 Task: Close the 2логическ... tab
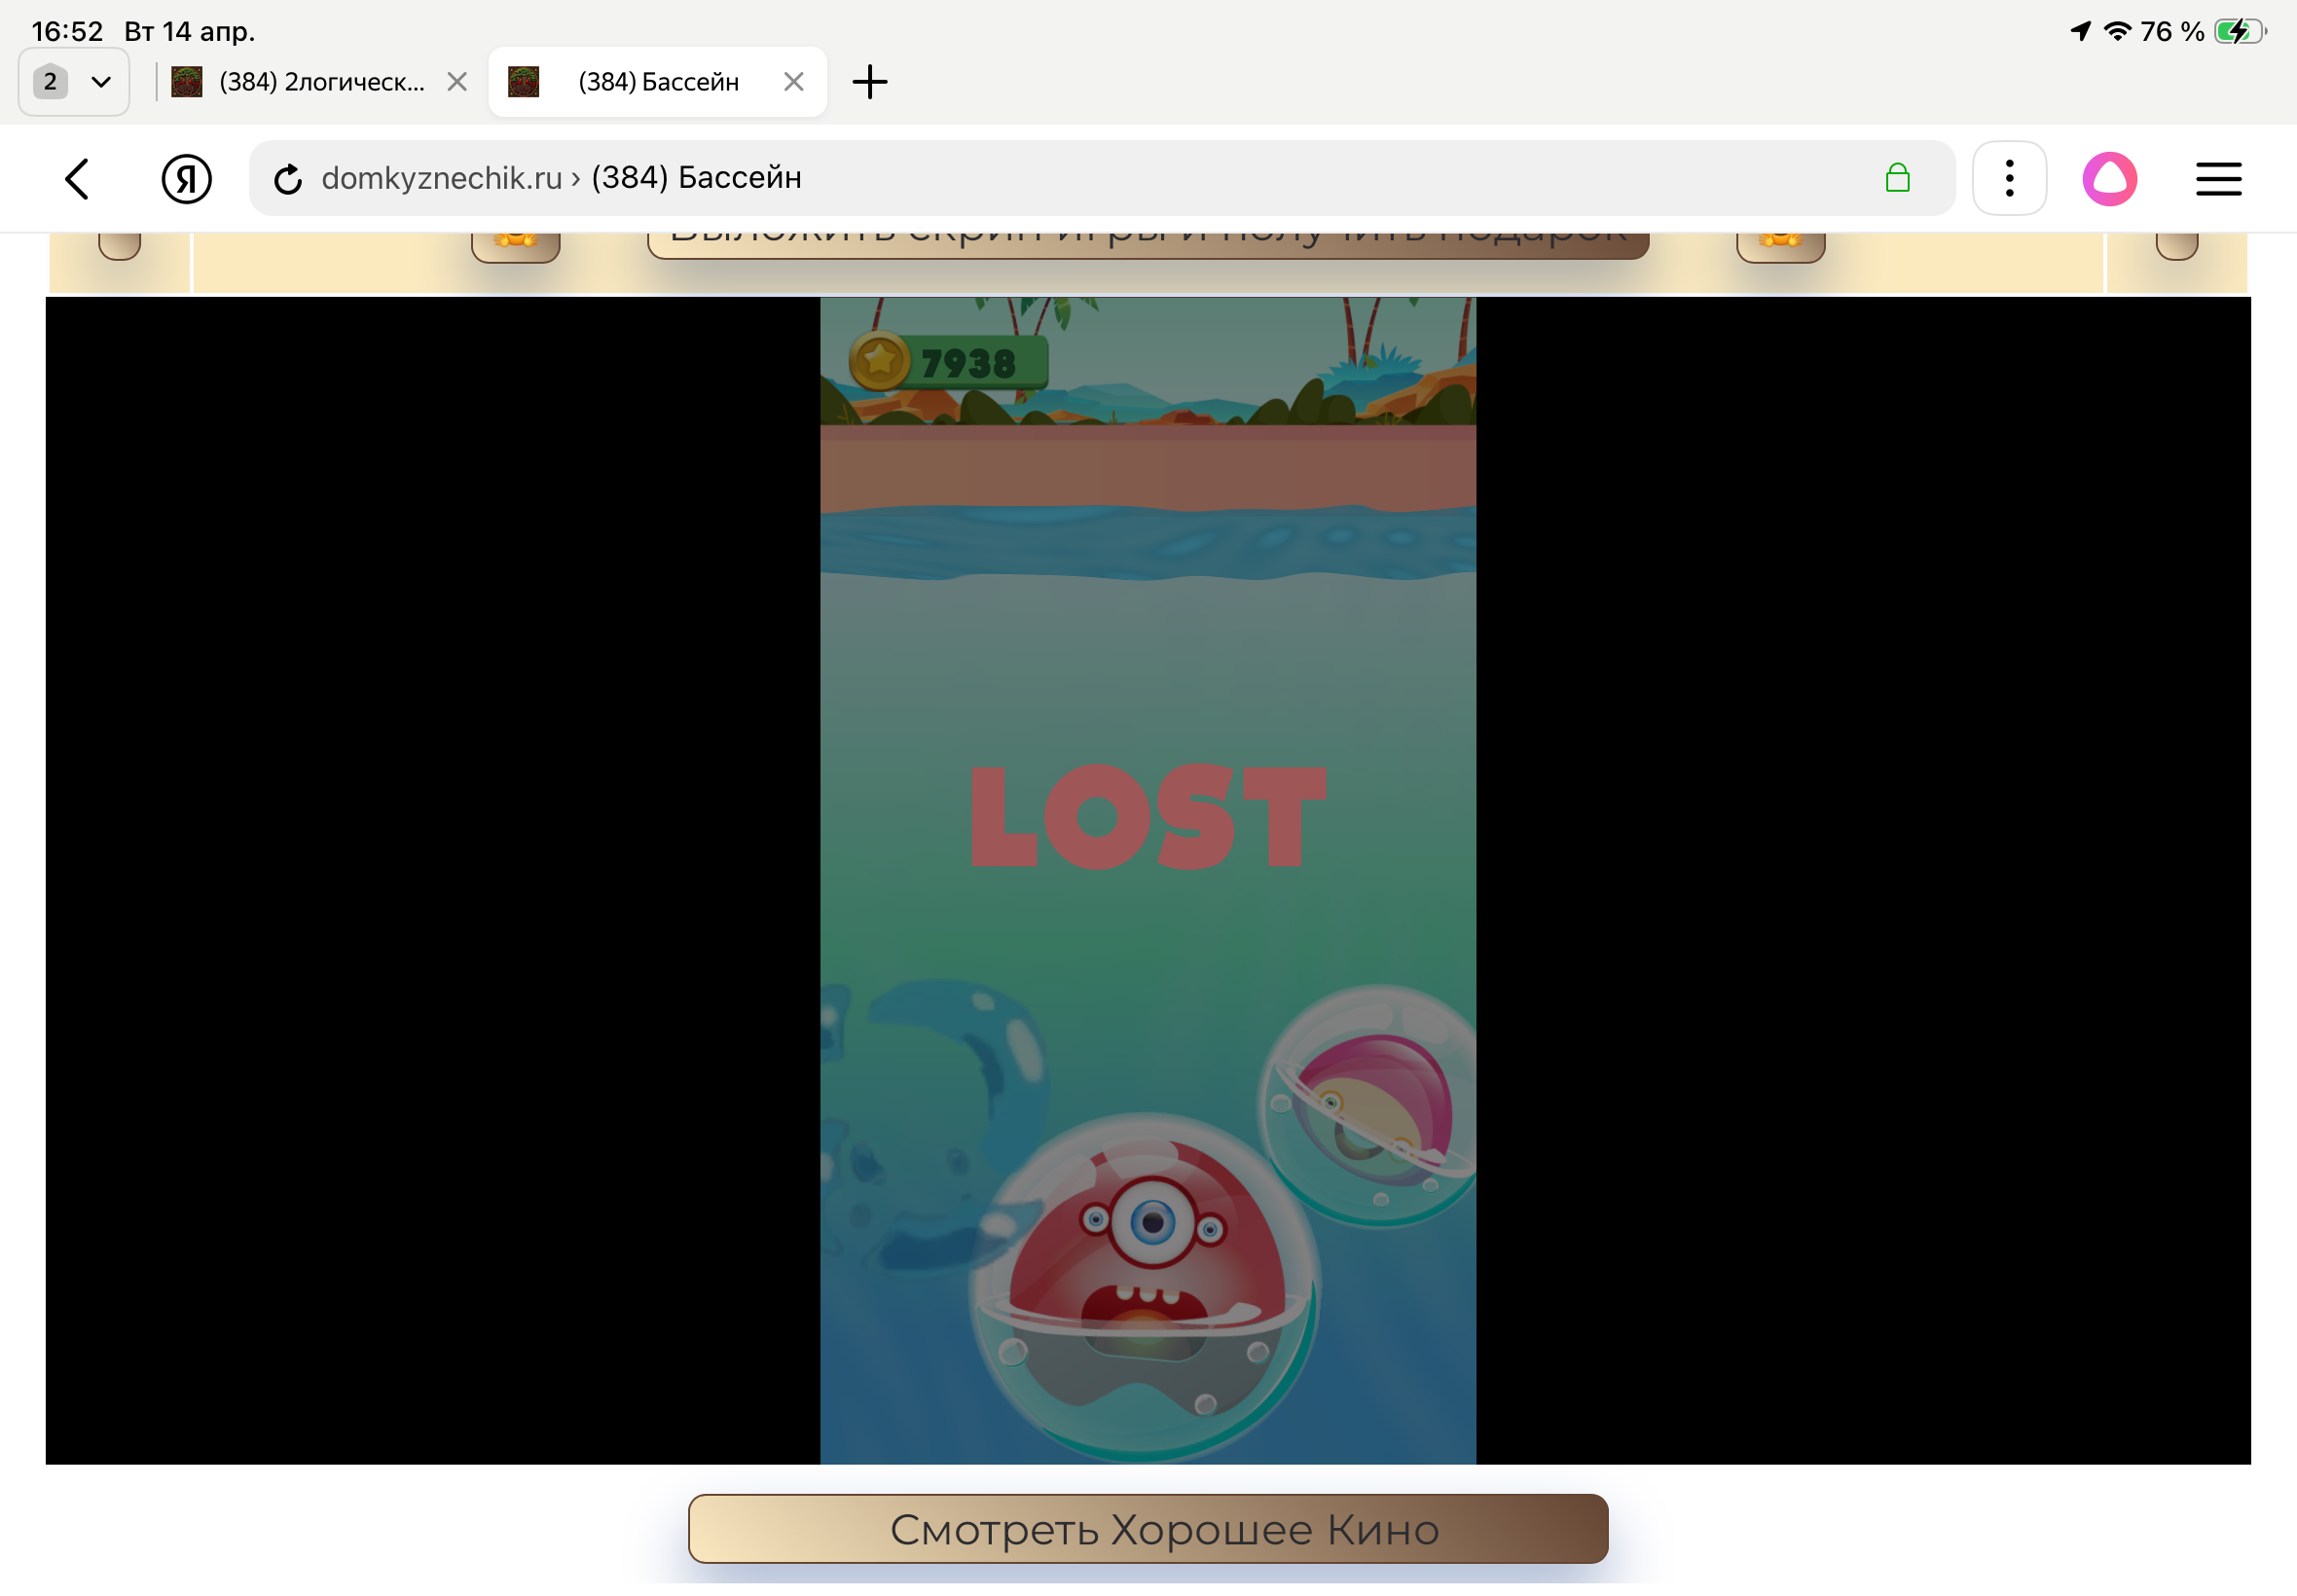click(457, 82)
